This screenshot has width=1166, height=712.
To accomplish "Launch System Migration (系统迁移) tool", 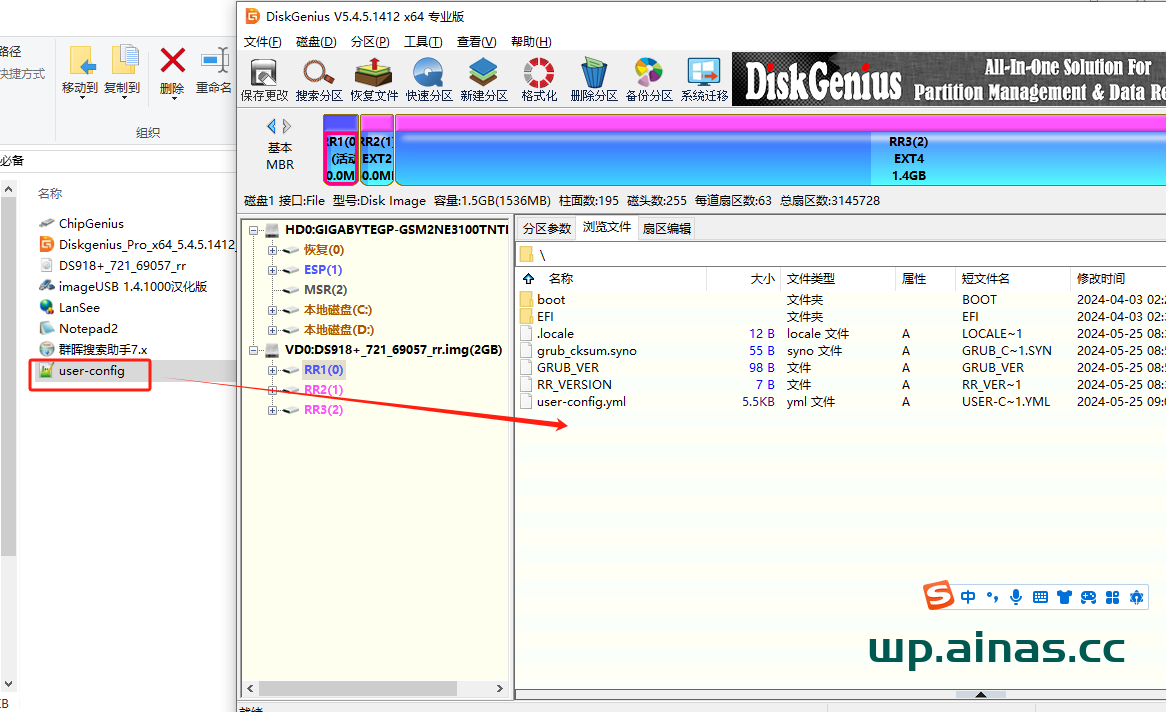I will tap(704, 80).
